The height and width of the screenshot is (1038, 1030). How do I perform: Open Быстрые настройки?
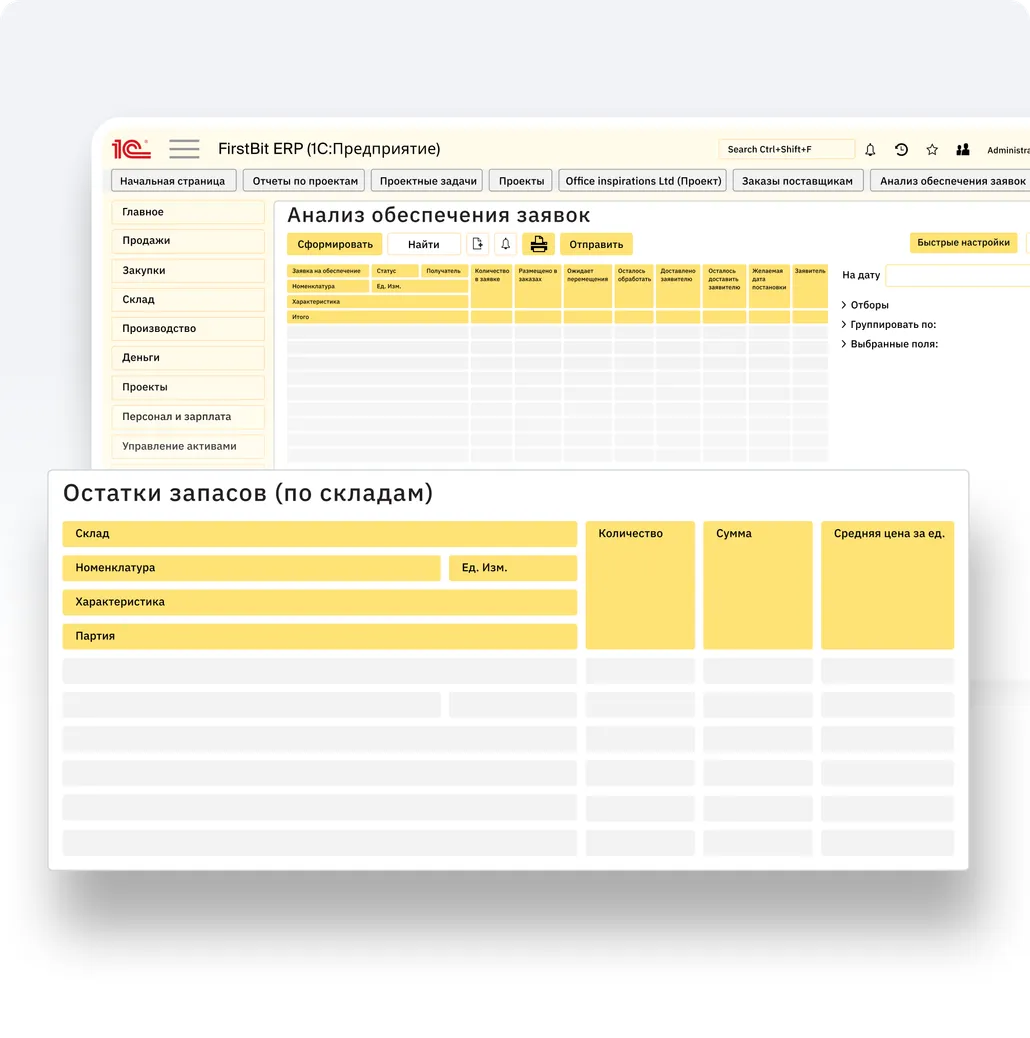click(x=963, y=243)
